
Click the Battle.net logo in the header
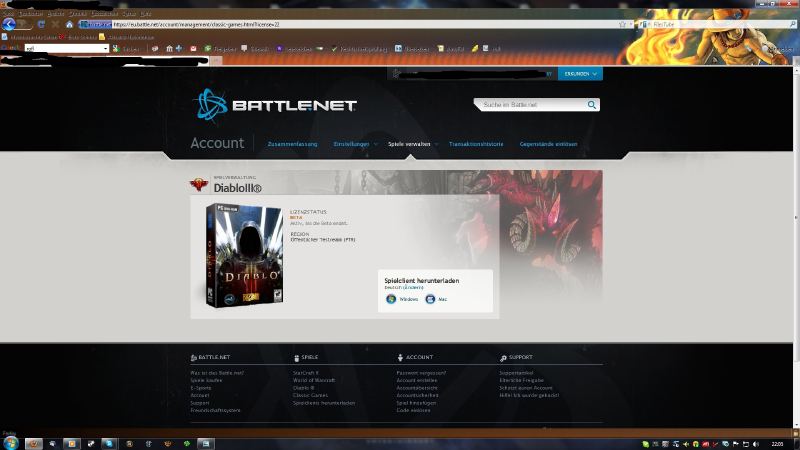(x=275, y=105)
